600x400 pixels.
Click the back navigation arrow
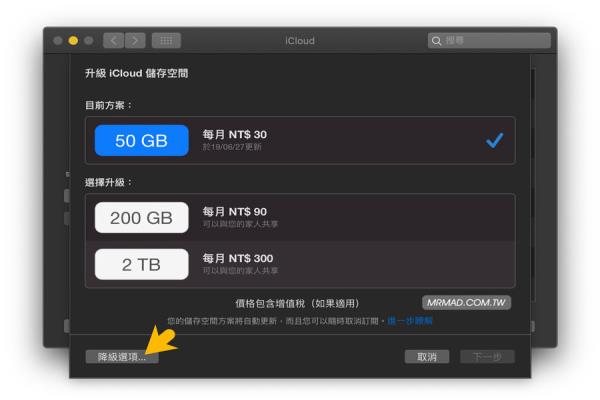click(114, 41)
